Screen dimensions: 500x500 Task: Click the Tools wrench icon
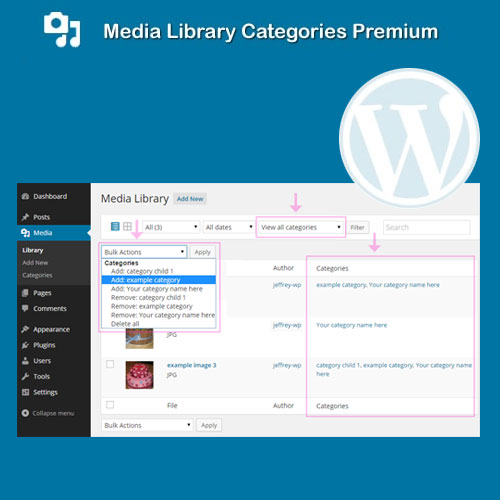pyautogui.click(x=25, y=376)
